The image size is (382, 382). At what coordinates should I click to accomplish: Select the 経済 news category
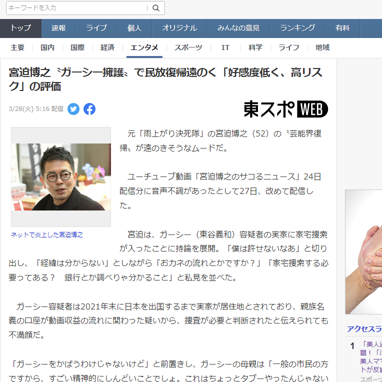tap(107, 48)
